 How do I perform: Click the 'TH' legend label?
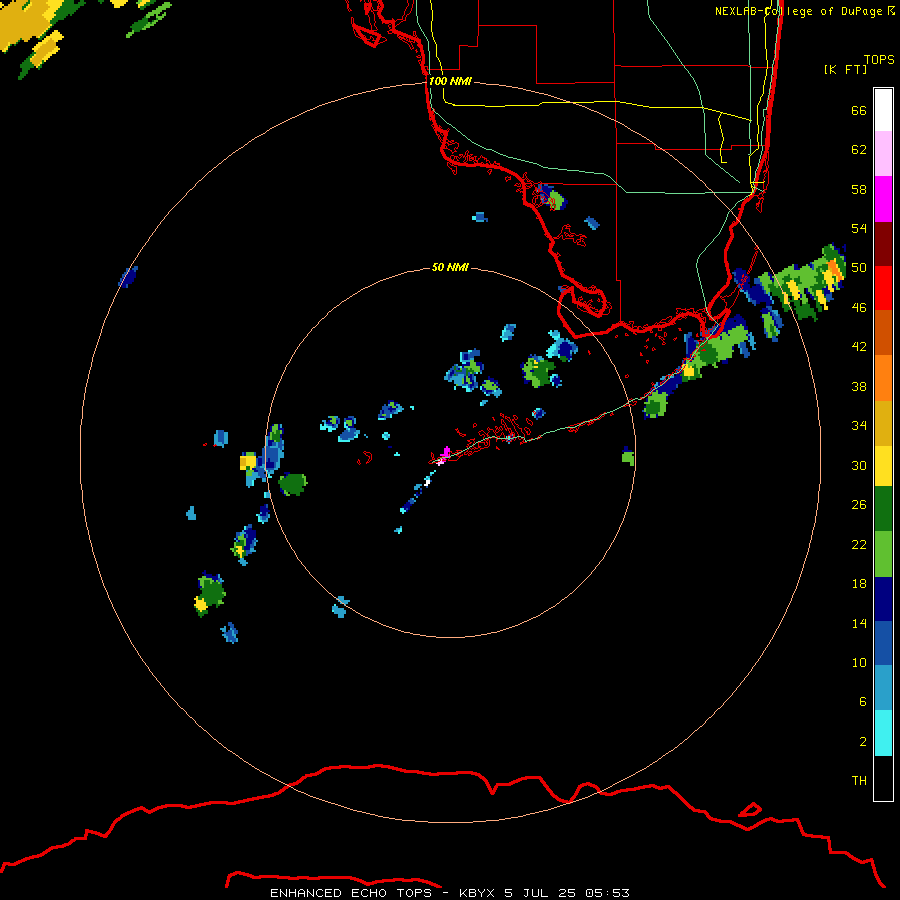click(859, 781)
